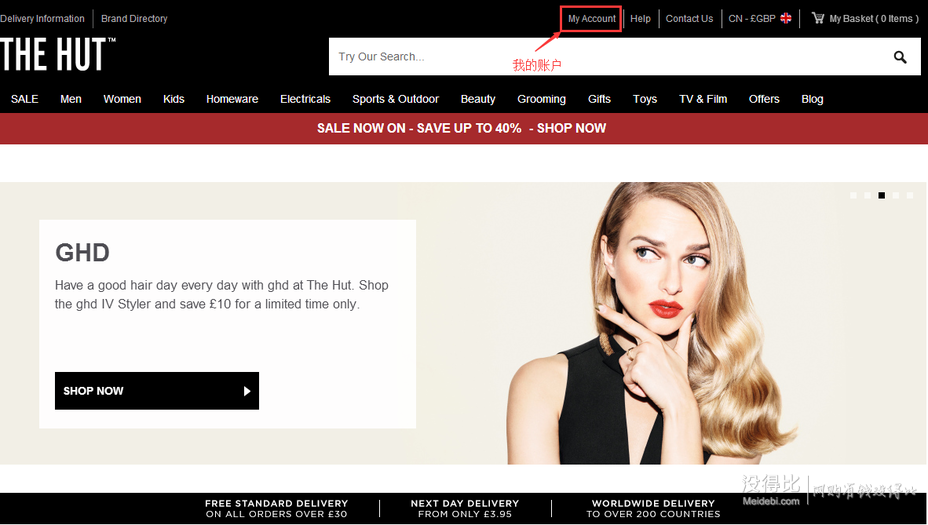
Task: Open the Gifts category
Action: [x=599, y=99]
